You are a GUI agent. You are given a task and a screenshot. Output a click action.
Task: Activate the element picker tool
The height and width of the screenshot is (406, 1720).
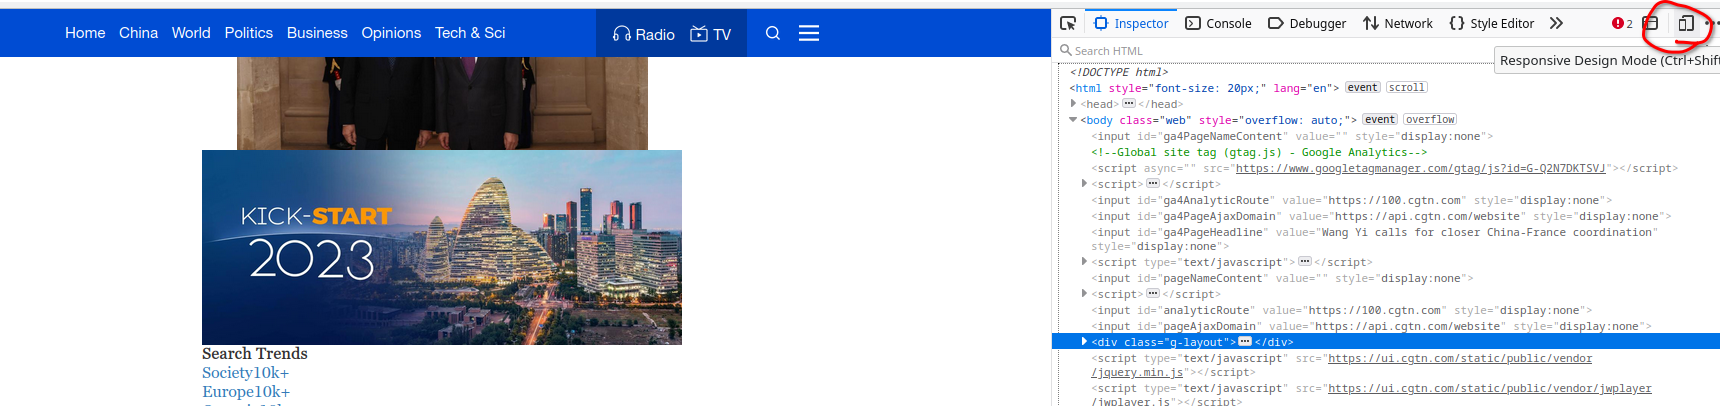(x=1068, y=23)
